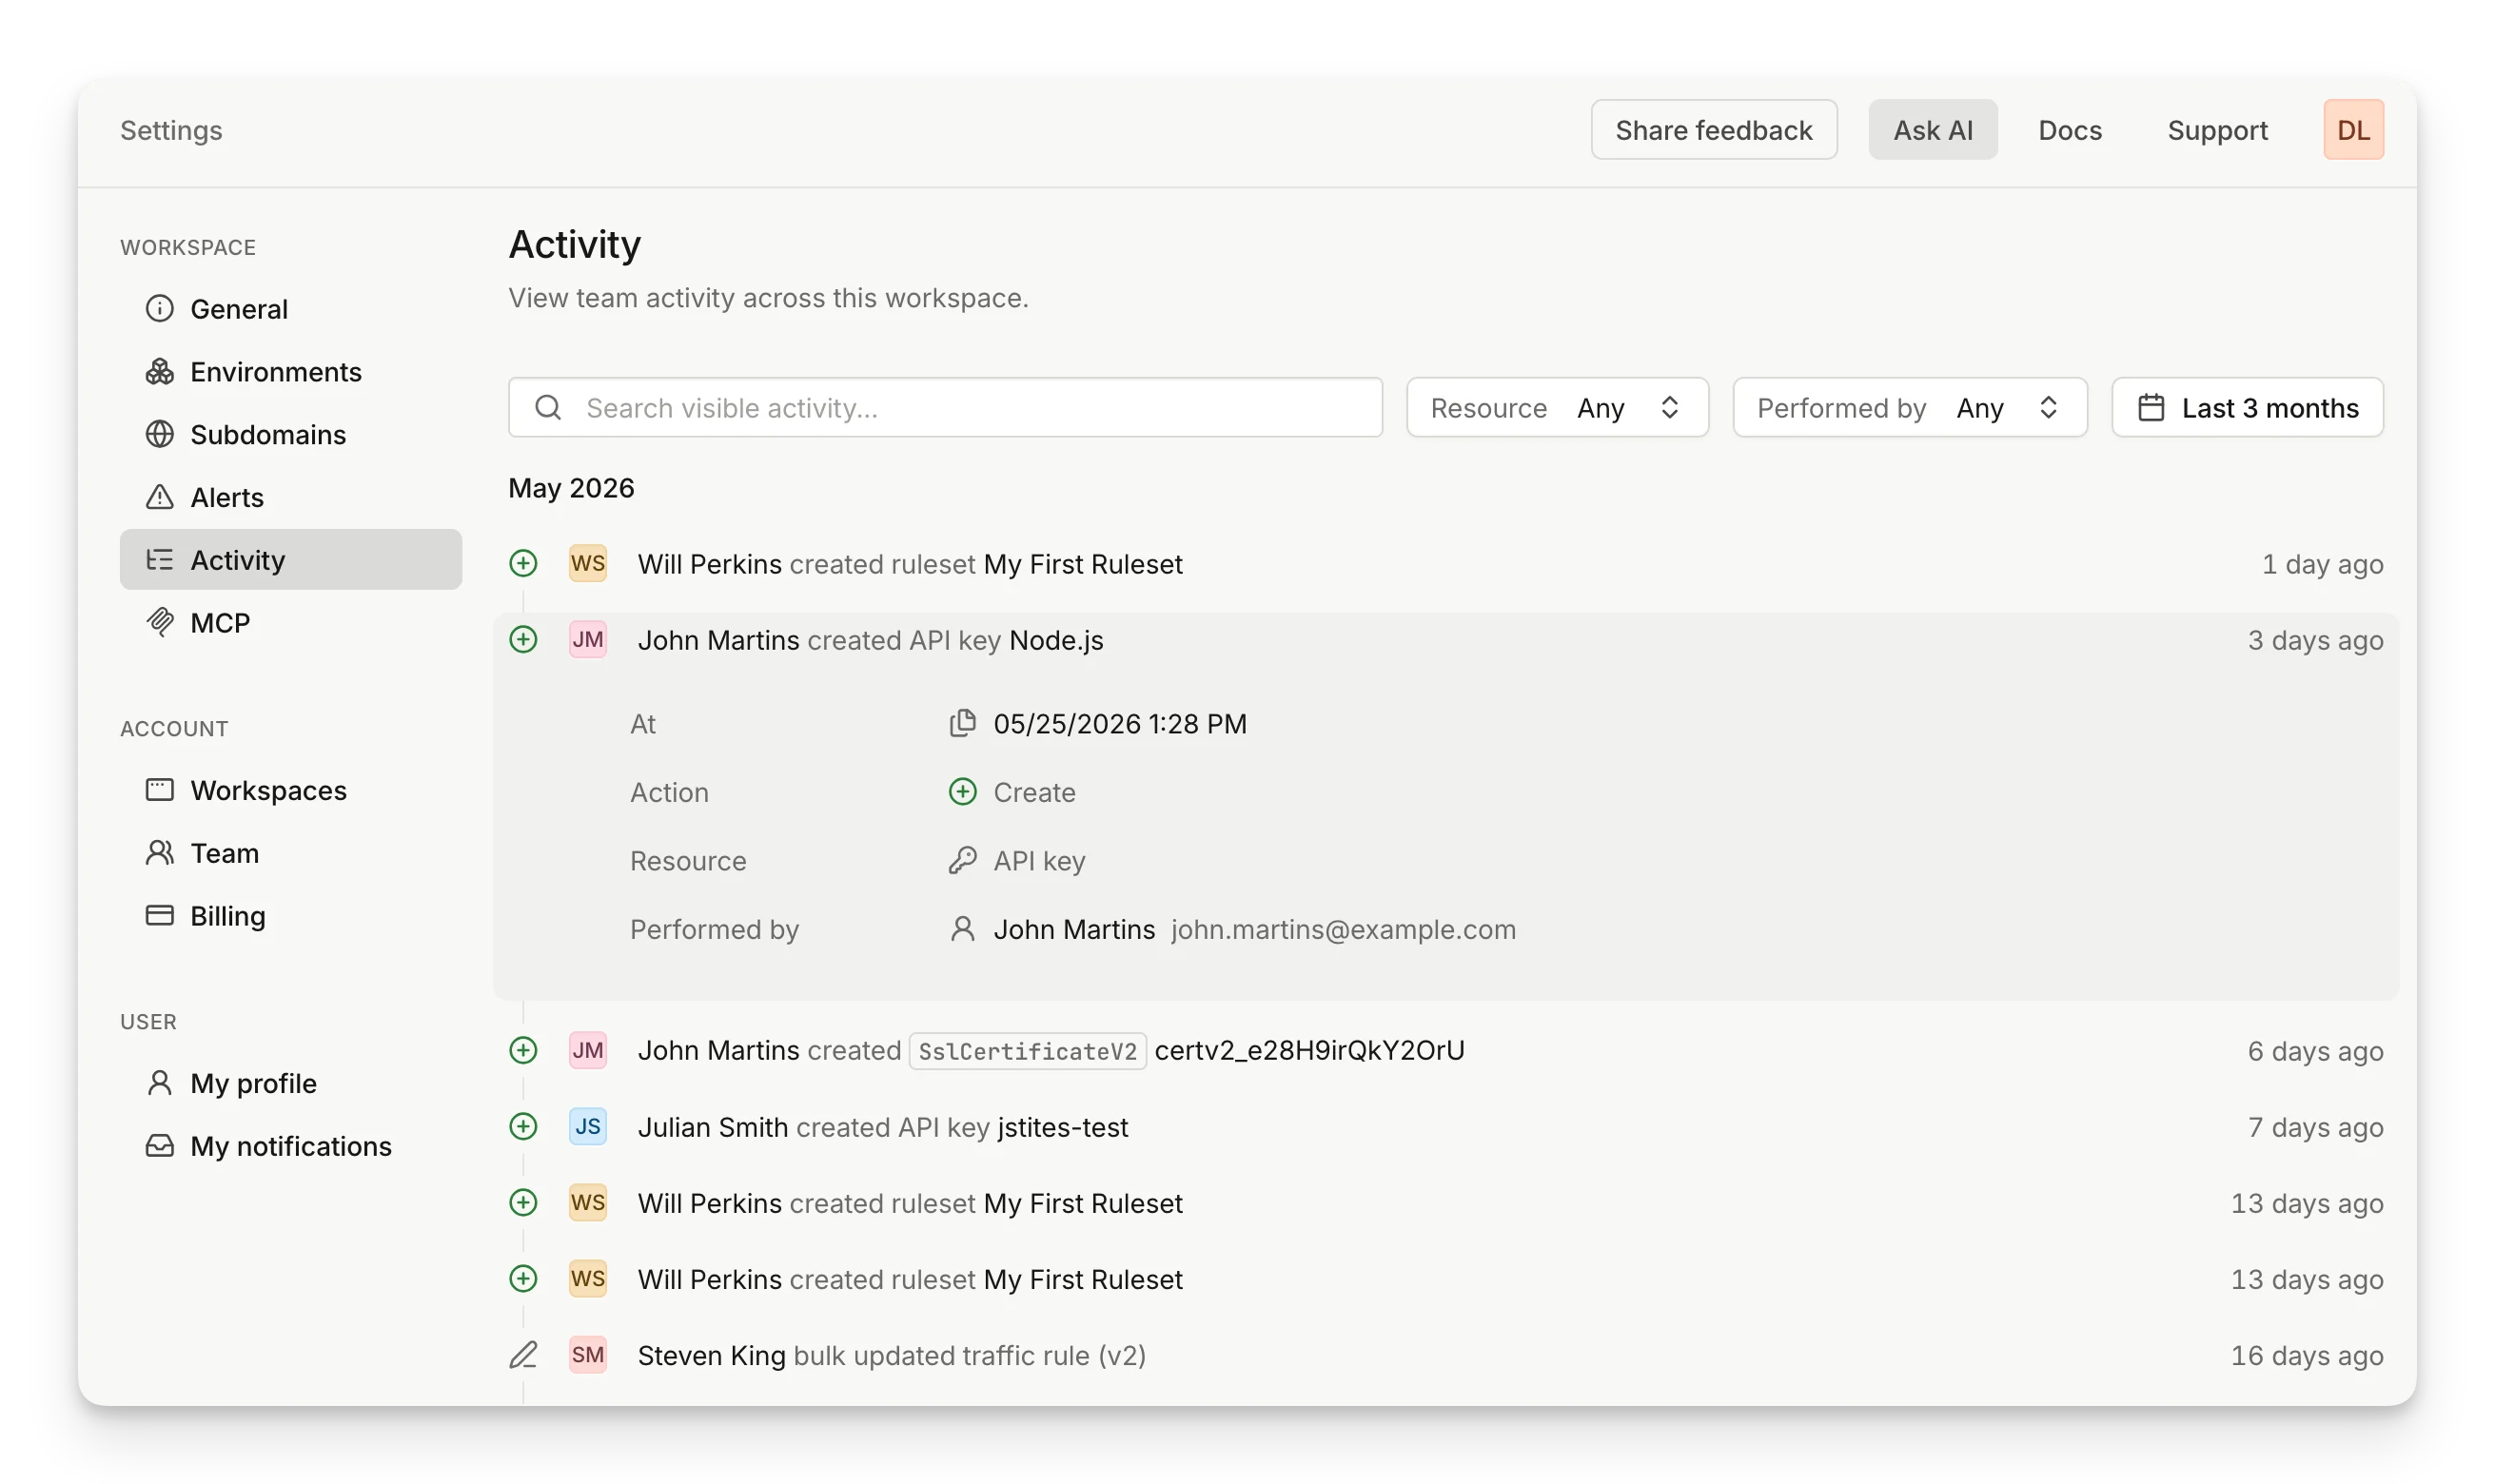Open My notifications settings

tap(291, 1146)
